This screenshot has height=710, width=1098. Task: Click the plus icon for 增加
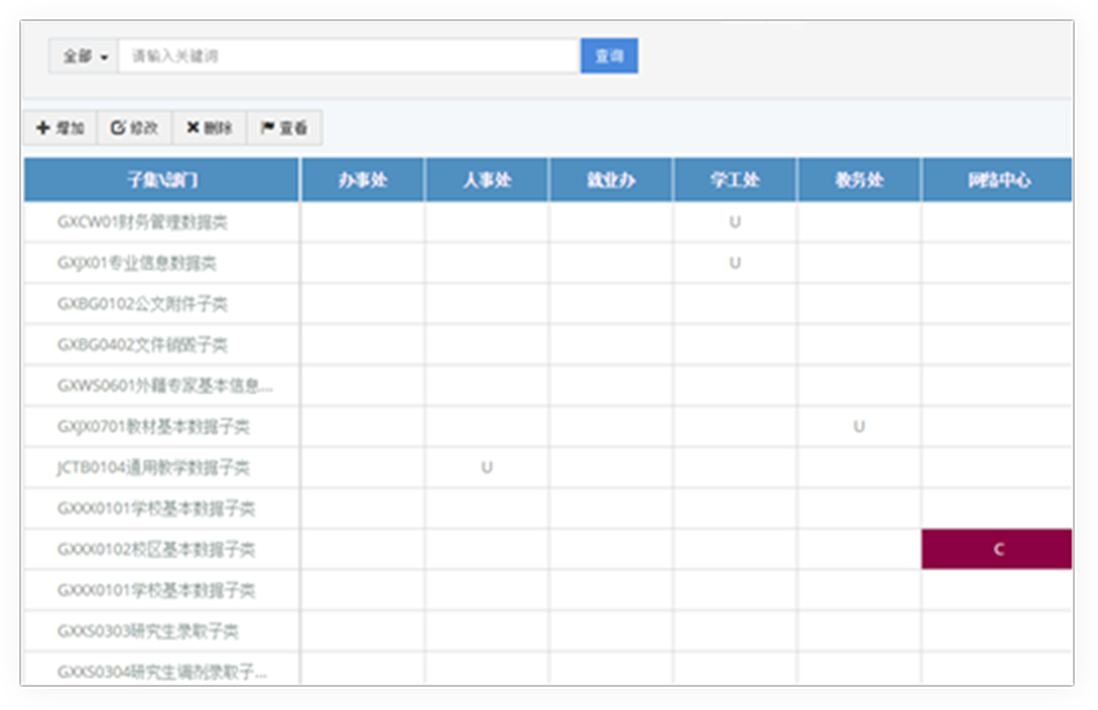[43, 128]
